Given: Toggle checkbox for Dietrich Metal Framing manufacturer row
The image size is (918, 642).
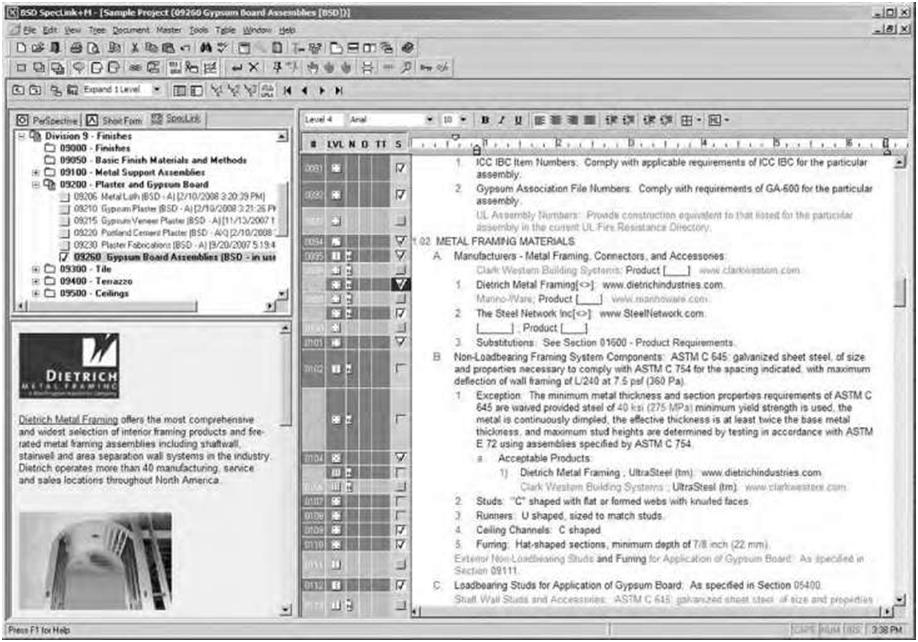Looking at the screenshot, I should (400, 284).
